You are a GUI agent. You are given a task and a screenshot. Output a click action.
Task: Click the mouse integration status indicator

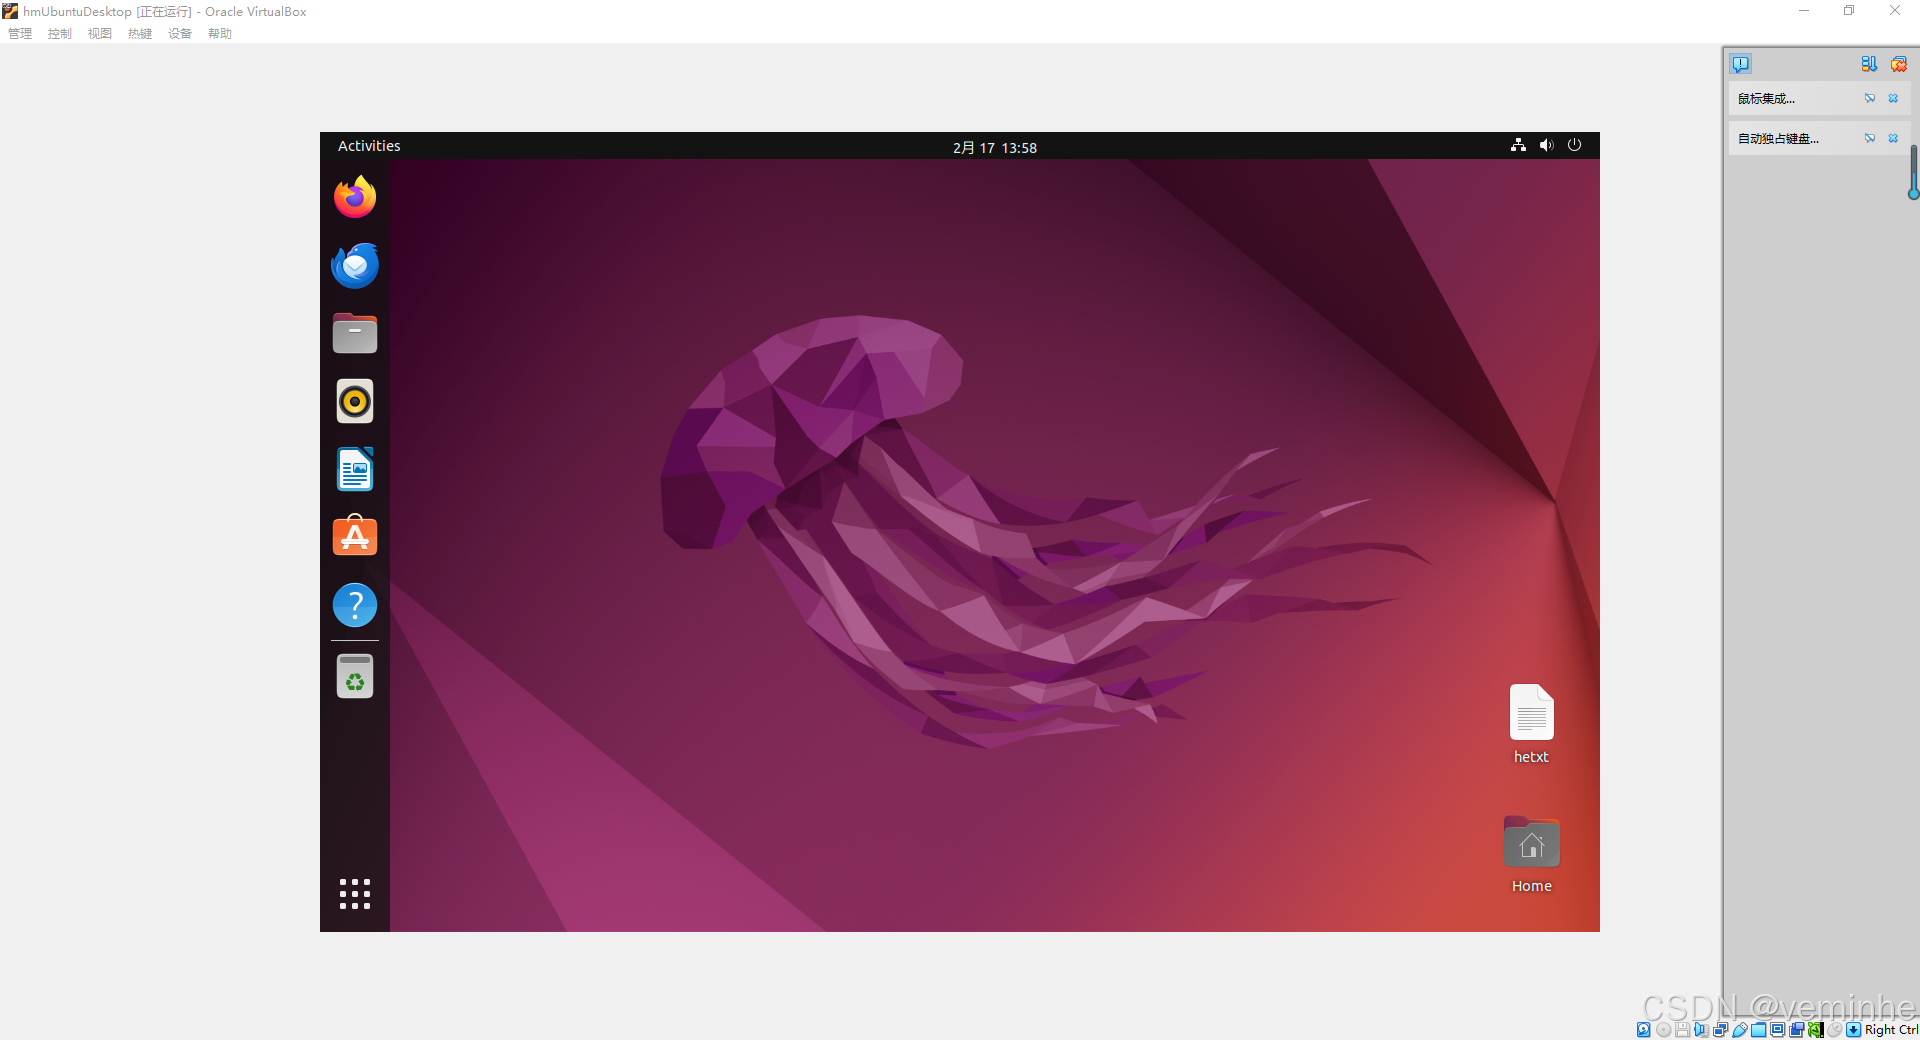pos(1835,1029)
